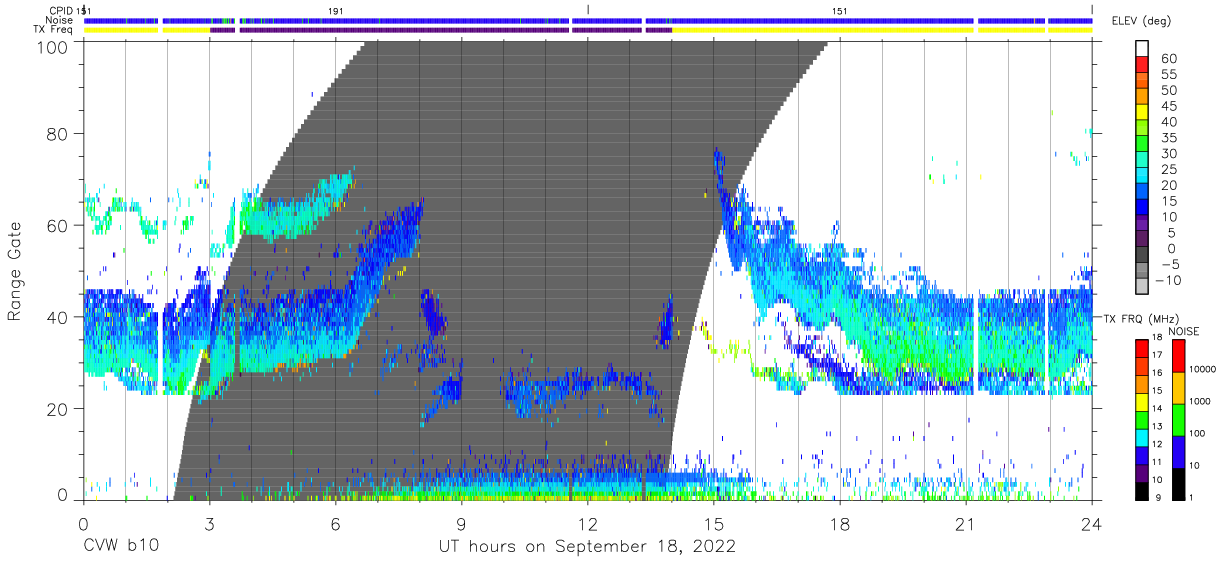Click range gate tick label "100"

click(x=55, y=47)
